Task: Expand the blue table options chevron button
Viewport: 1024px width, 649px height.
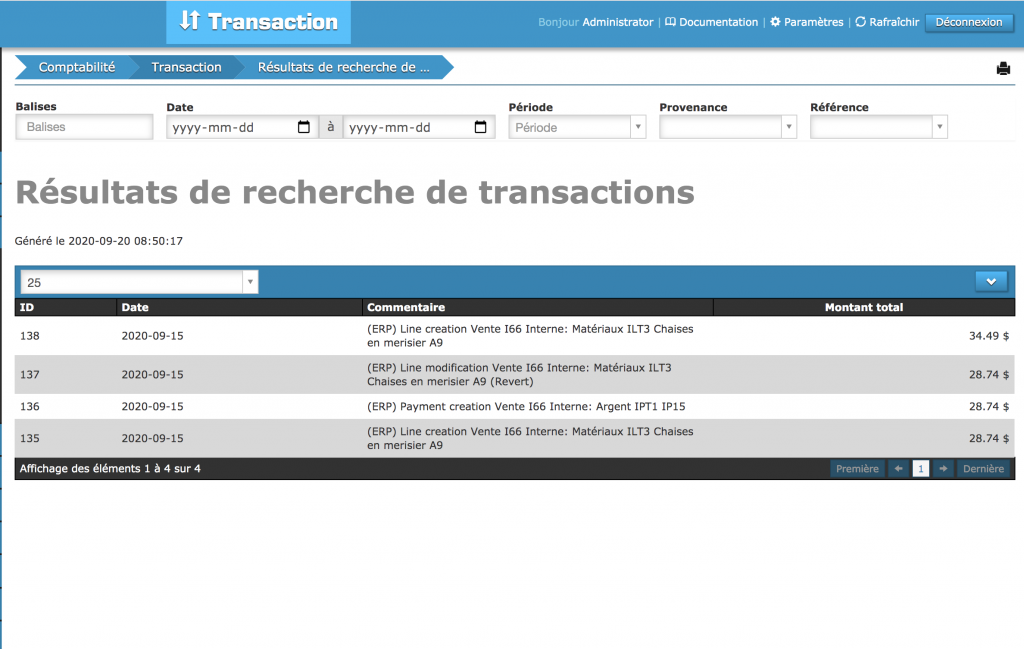Action: (991, 281)
